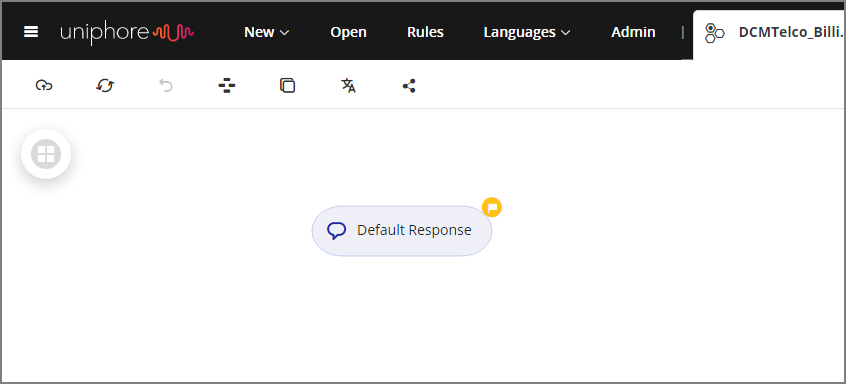Click the yellow flag badge on node

[492, 207]
